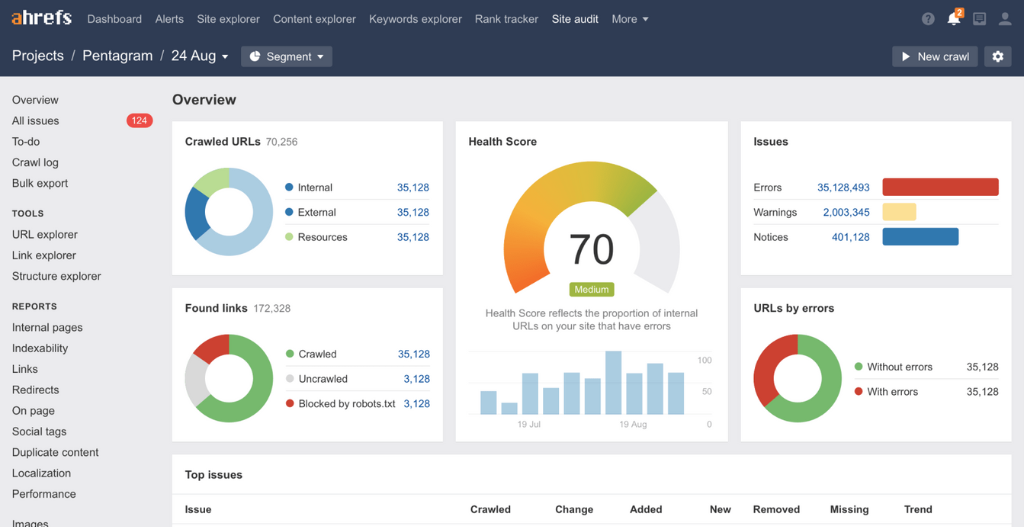Click the tallest bar in the health chart
Screen dimensions: 1024x527
pos(613,382)
